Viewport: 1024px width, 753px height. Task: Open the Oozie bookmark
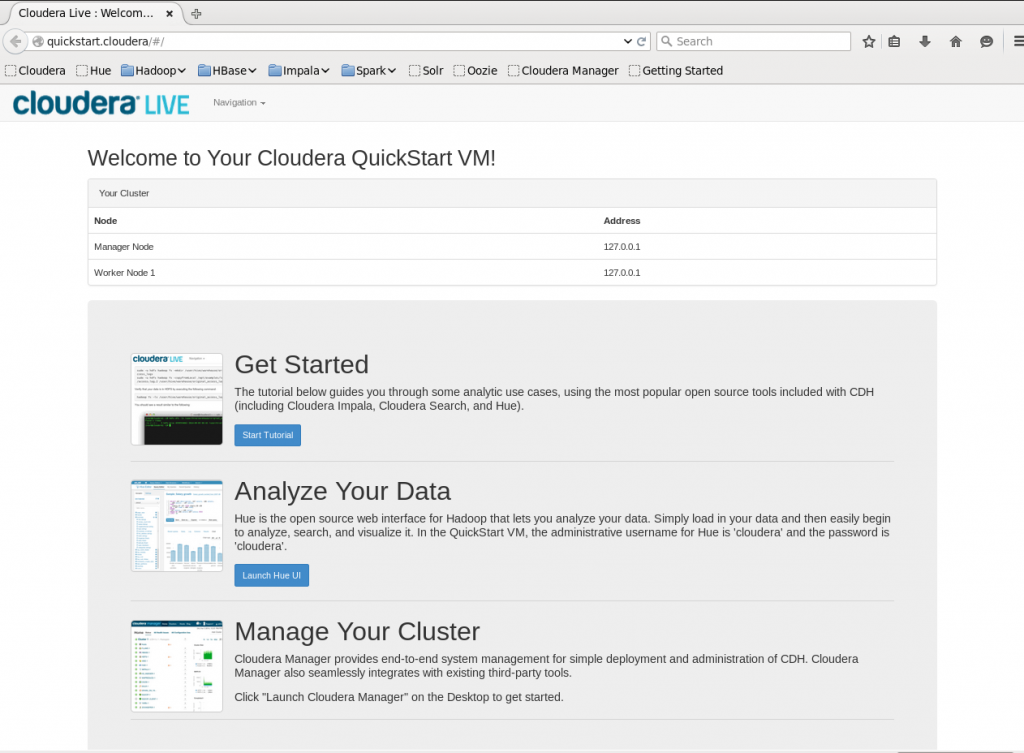475,71
